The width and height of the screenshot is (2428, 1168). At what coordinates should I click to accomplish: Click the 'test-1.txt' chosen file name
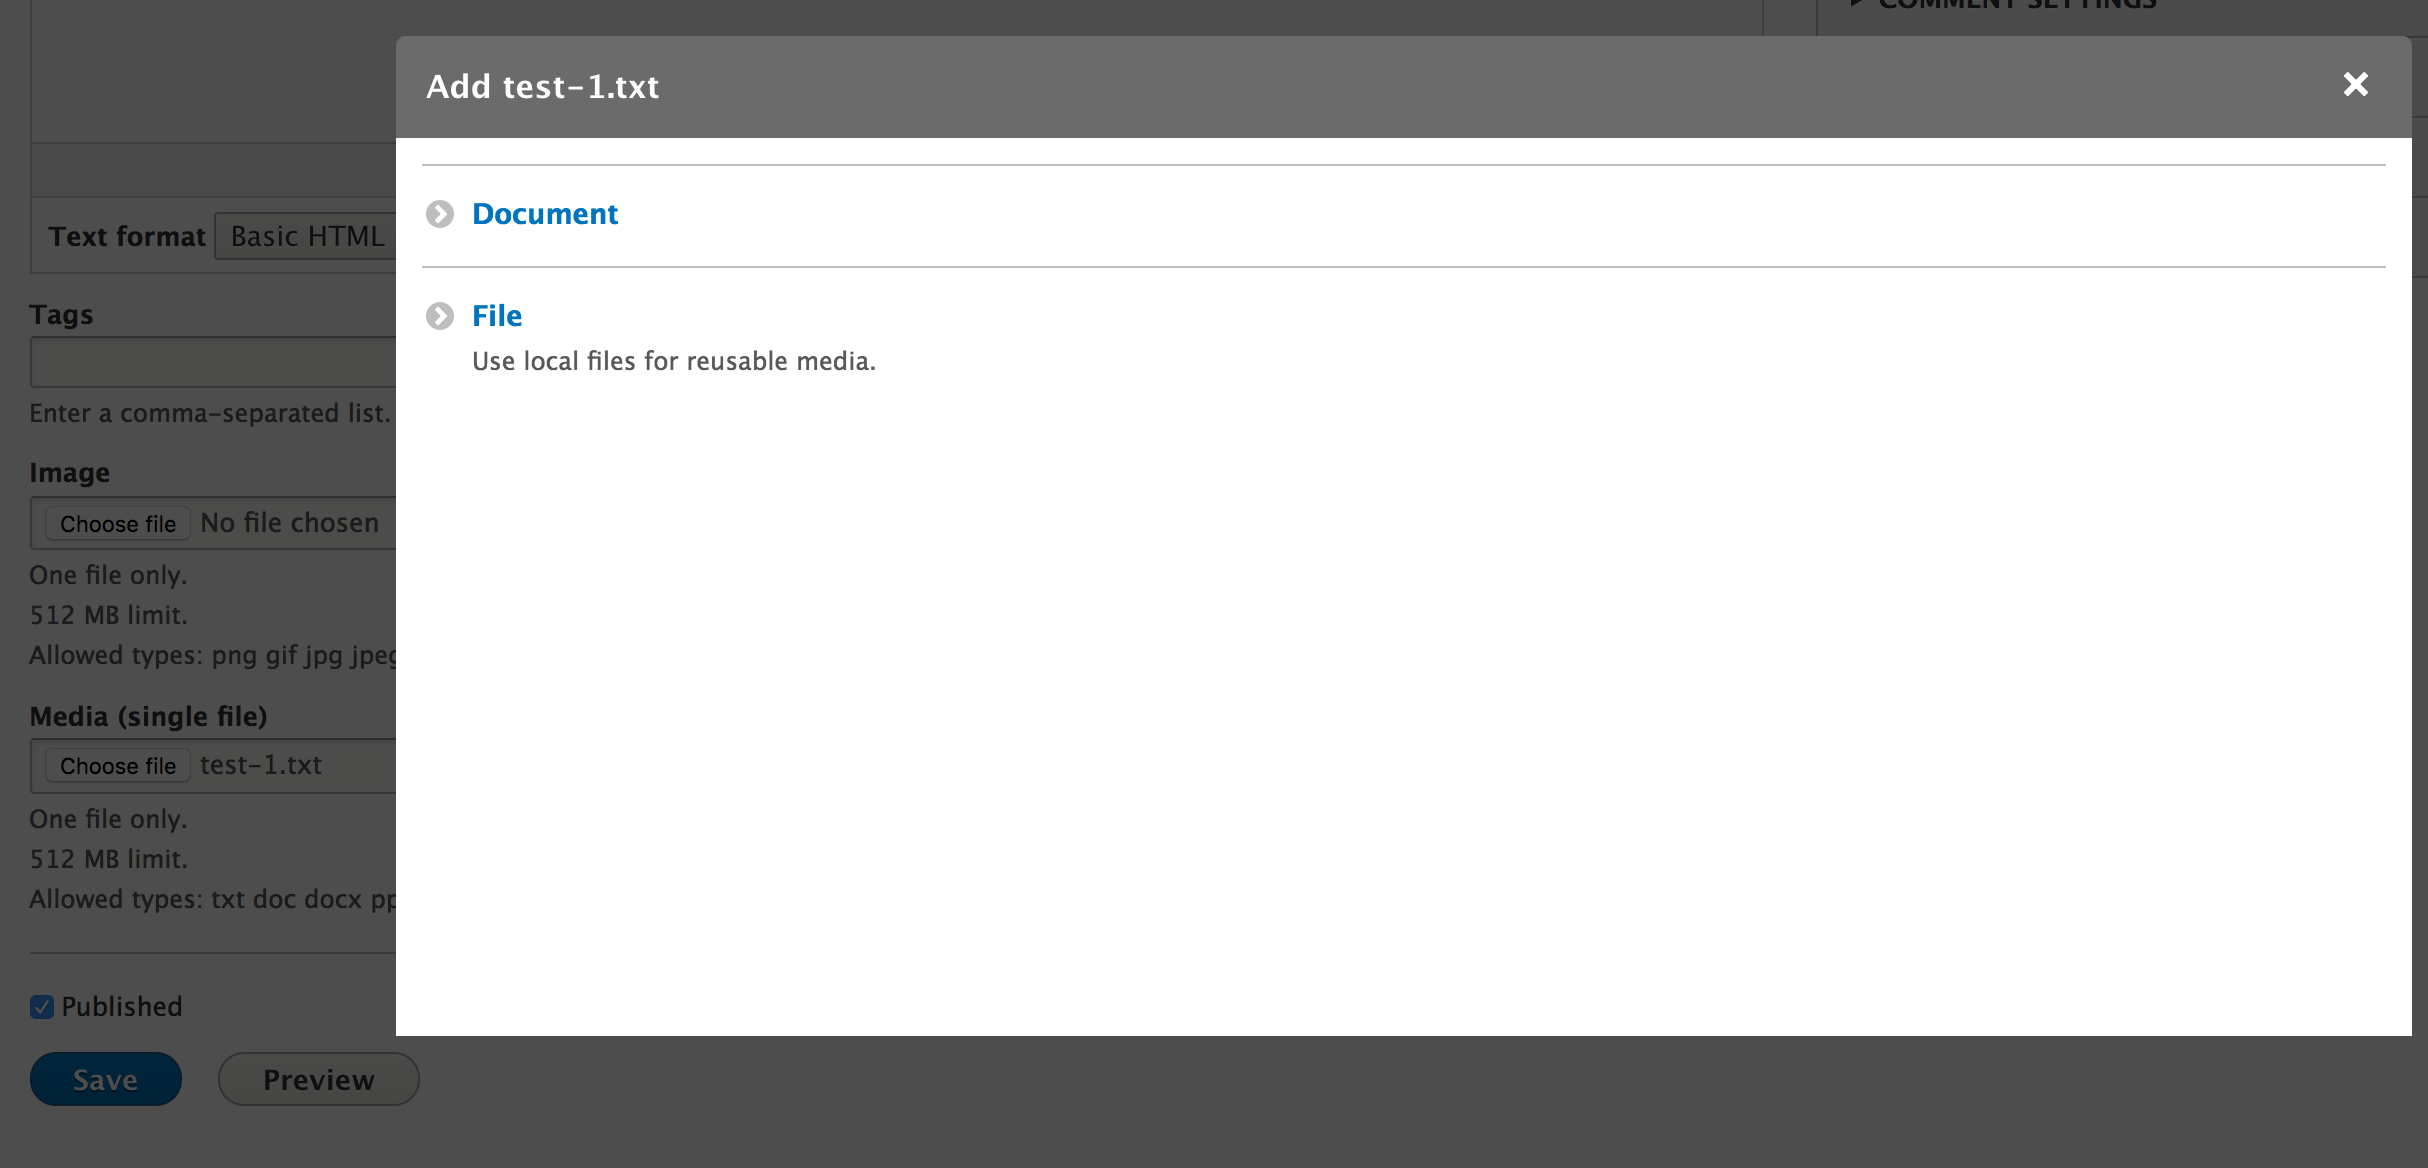click(261, 765)
